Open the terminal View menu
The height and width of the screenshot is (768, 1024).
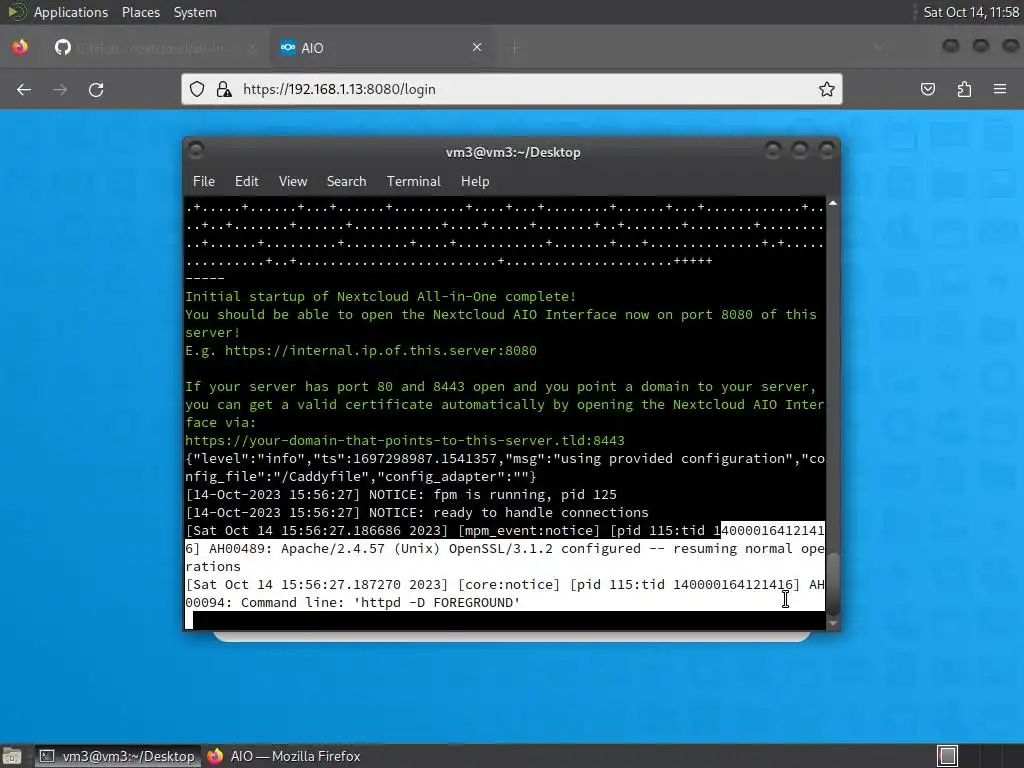click(293, 182)
